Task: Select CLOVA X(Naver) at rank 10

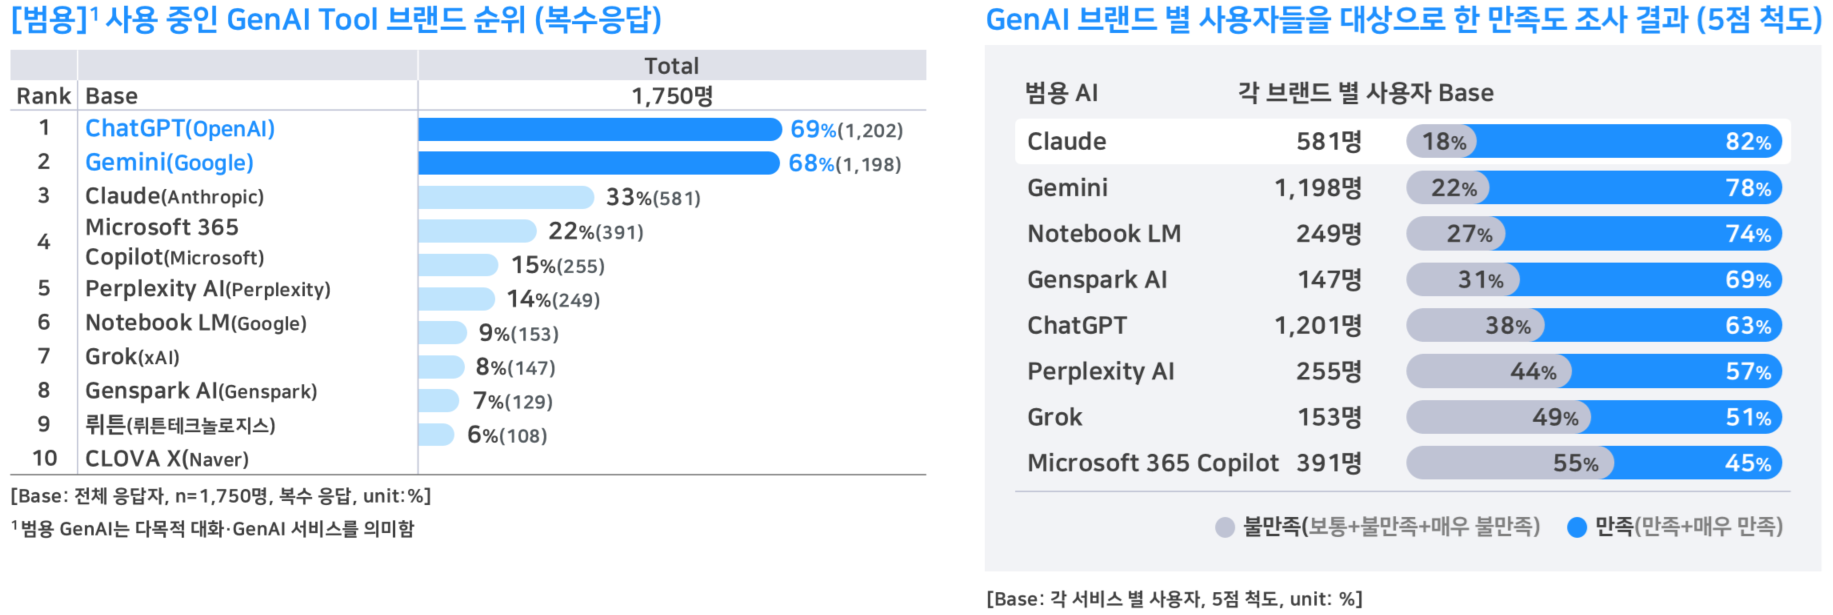Action: pos(167,459)
